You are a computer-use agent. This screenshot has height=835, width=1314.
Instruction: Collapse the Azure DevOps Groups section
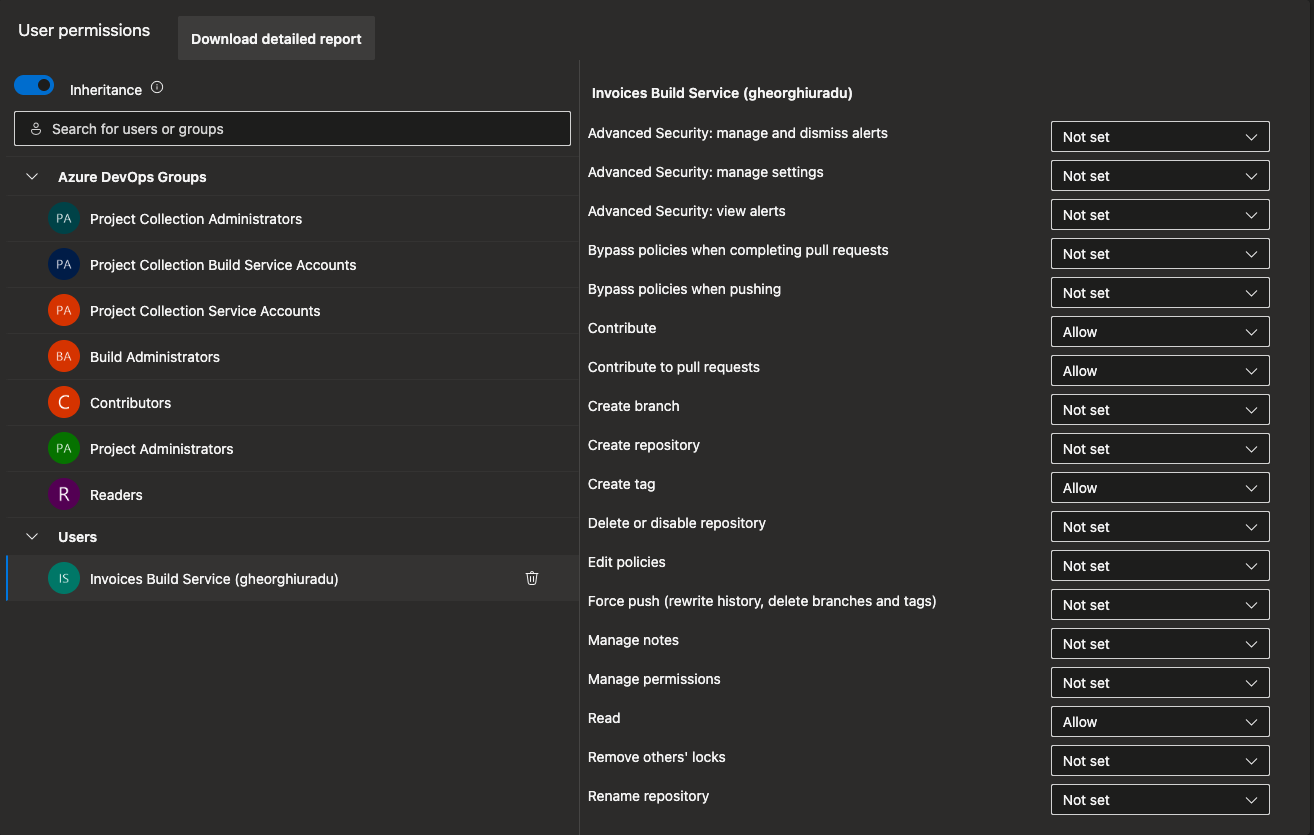coord(31,176)
